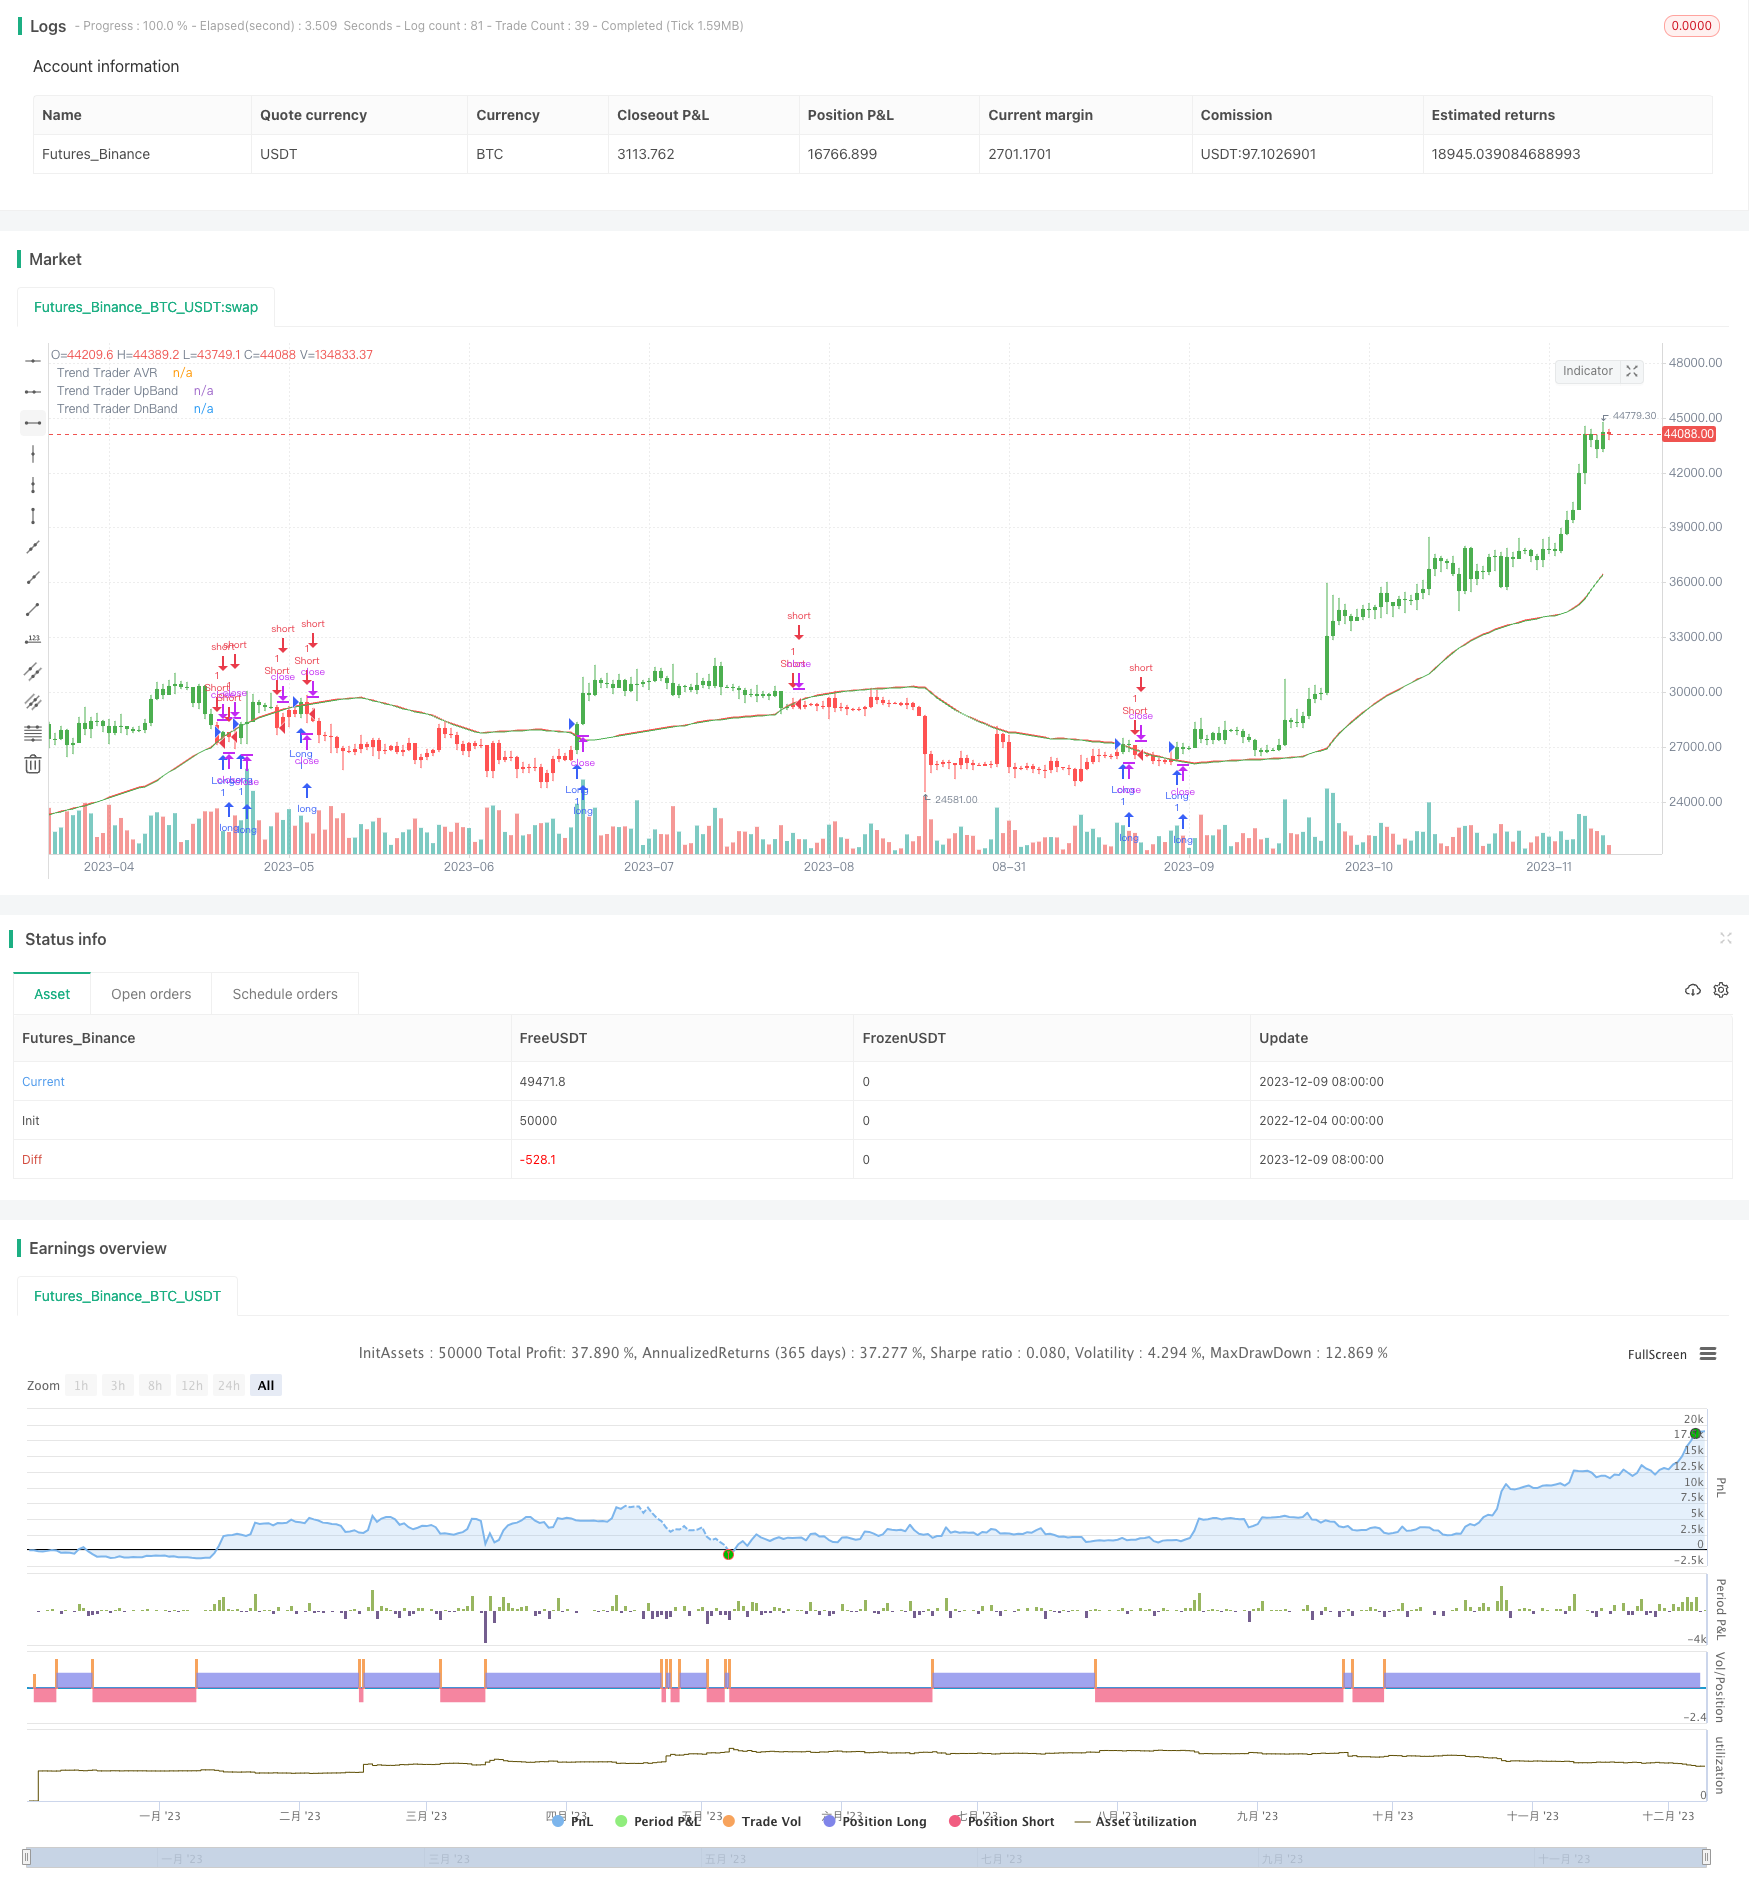The width and height of the screenshot is (1749, 1897).
Task: Set earnings chart zoom to 24h
Action: pos(229,1386)
